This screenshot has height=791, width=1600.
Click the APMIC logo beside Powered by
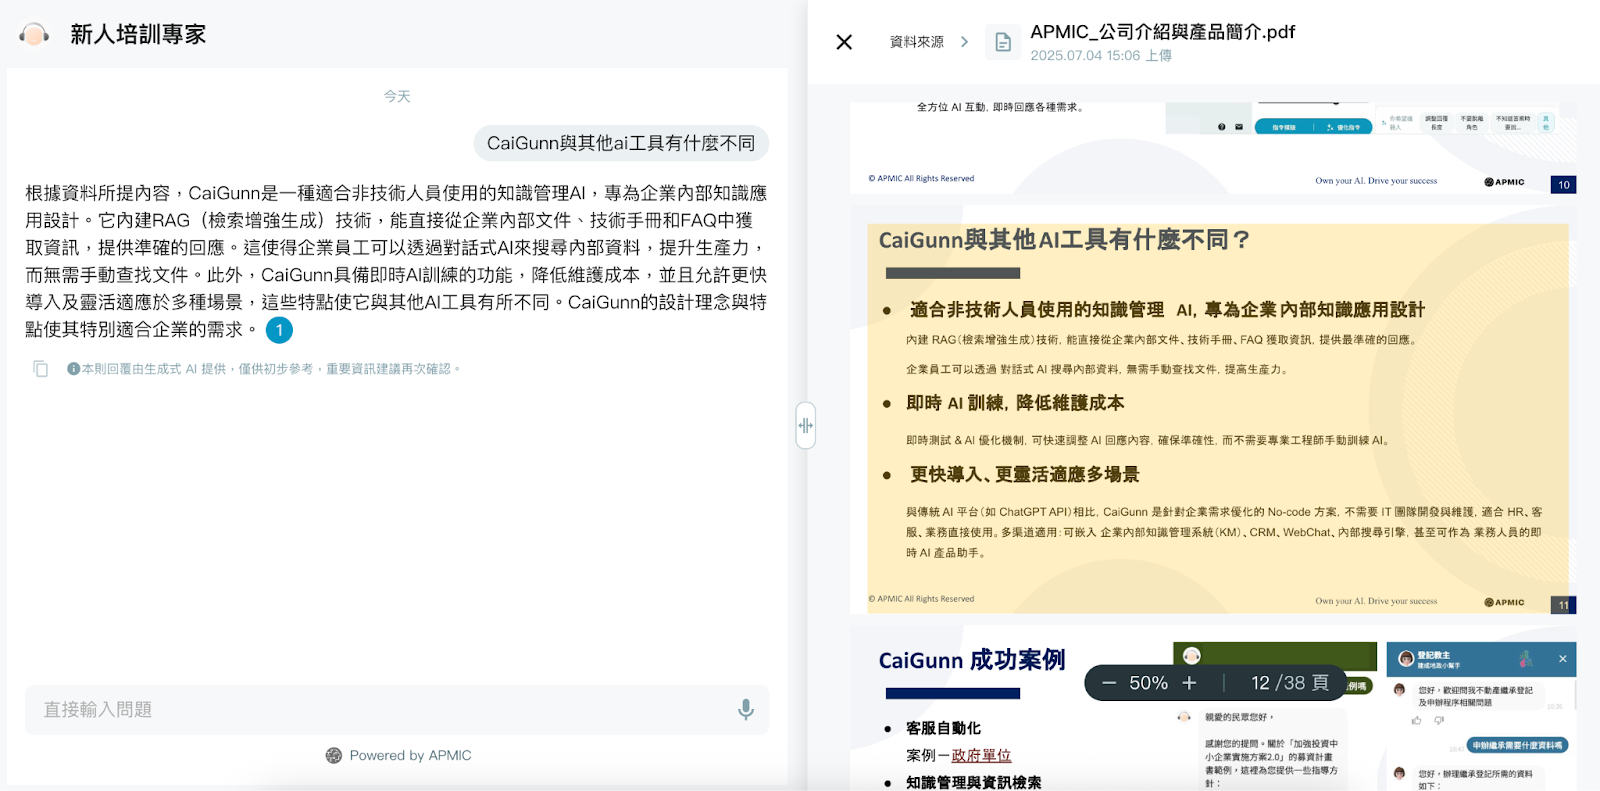tap(334, 756)
